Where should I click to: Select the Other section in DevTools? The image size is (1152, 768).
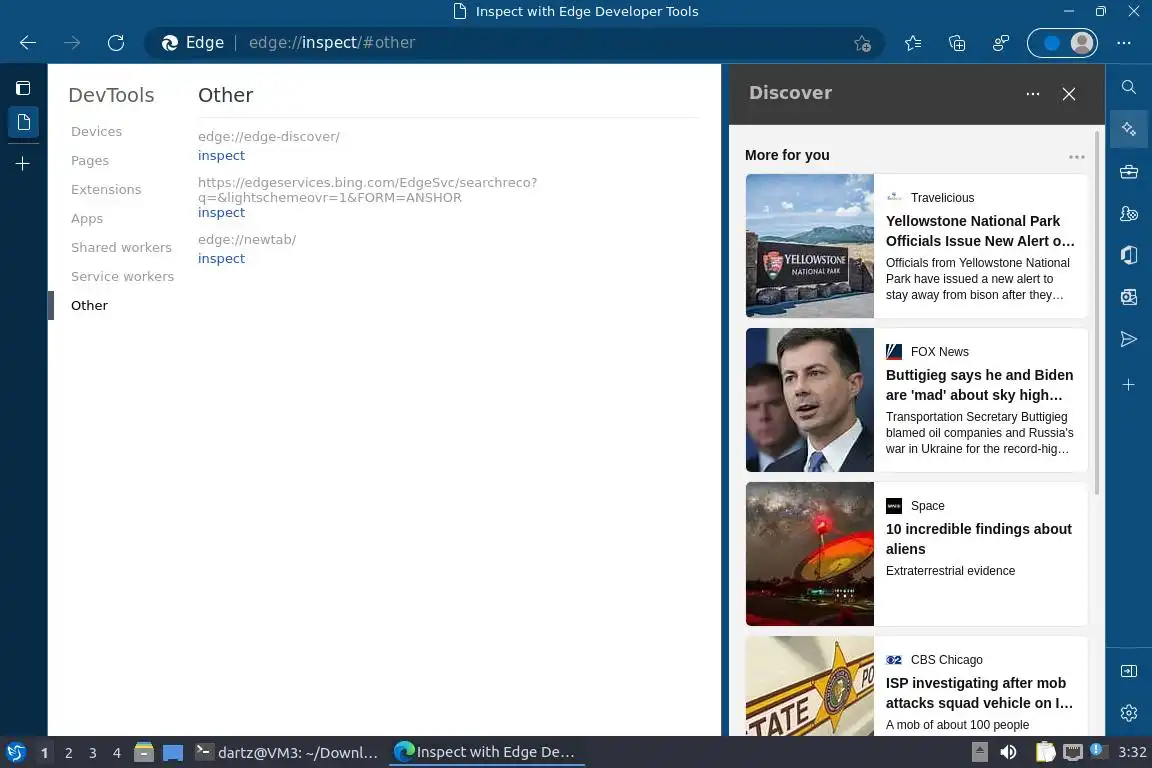click(89, 305)
